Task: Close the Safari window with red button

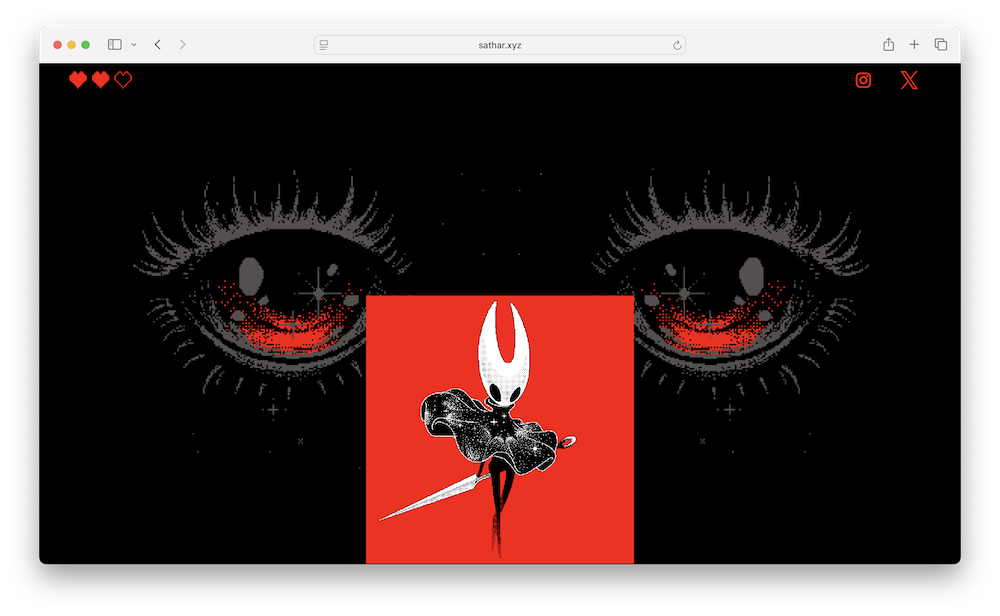Action: pos(57,45)
